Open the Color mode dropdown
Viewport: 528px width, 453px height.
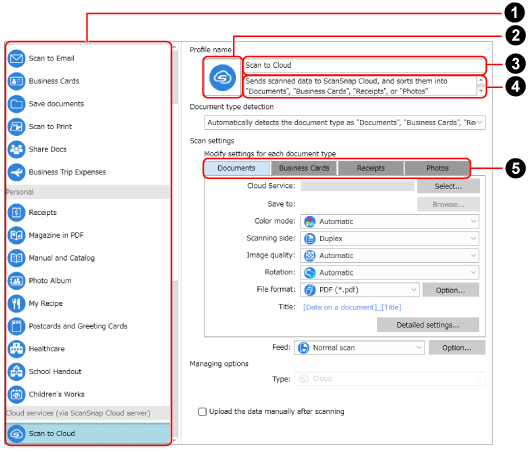coord(389,222)
